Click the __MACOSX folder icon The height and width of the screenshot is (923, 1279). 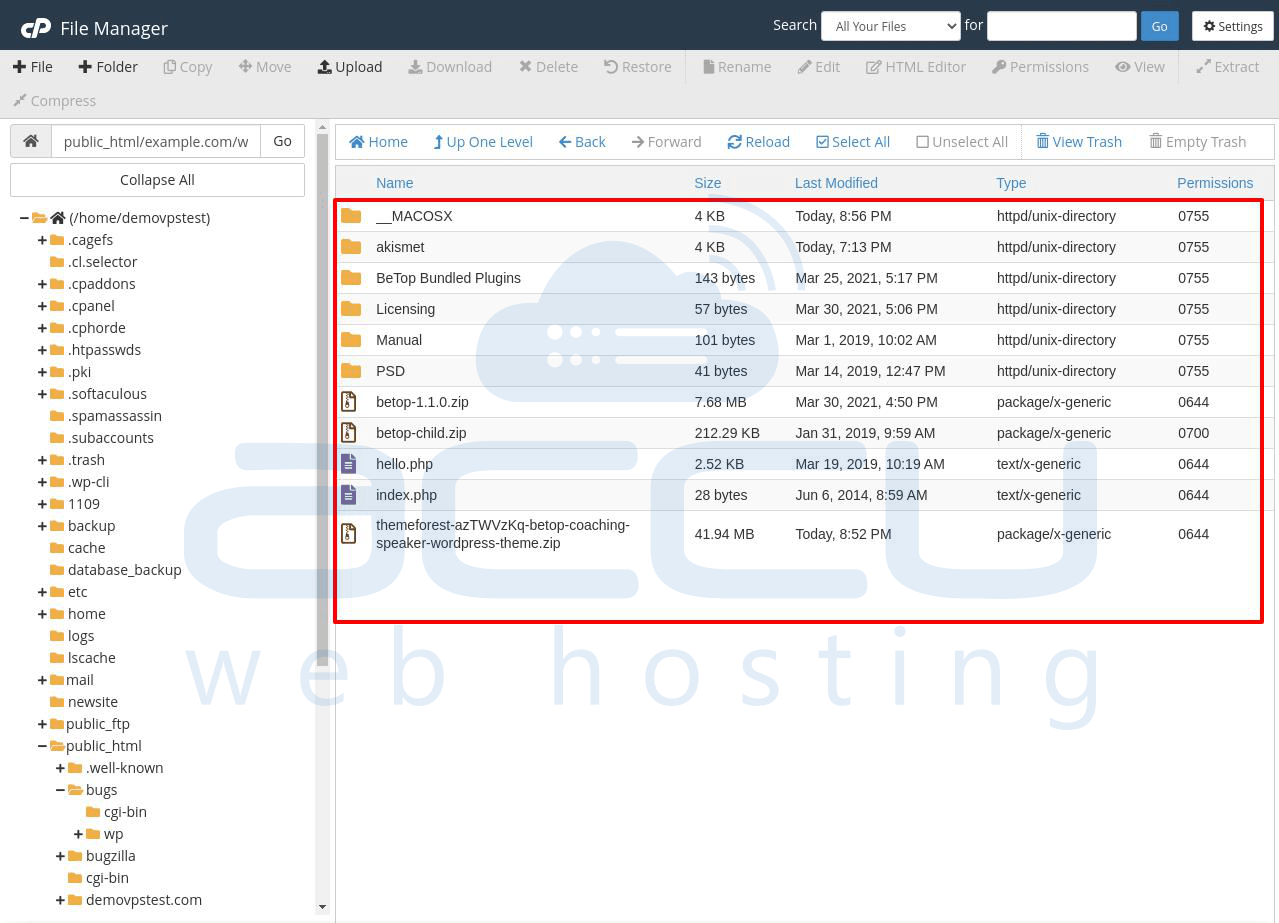pyautogui.click(x=351, y=216)
